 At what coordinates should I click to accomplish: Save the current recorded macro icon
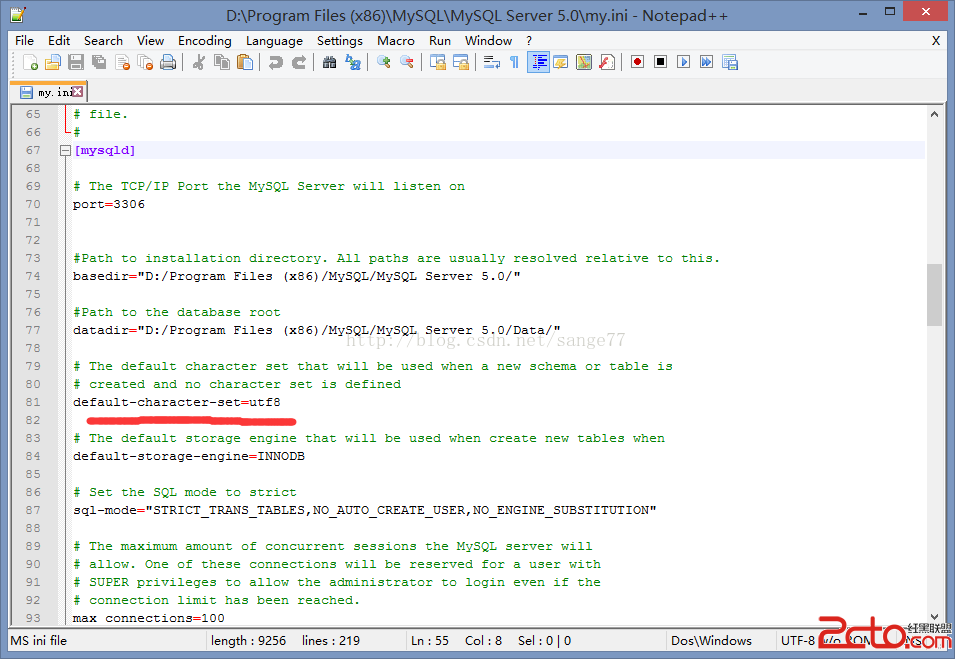730,62
